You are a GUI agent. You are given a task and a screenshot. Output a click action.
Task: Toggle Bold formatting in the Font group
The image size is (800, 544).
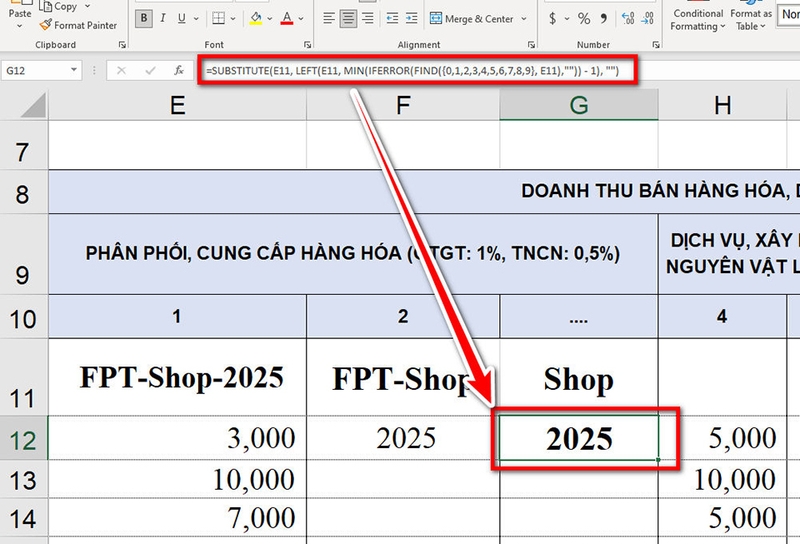click(144, 19)
